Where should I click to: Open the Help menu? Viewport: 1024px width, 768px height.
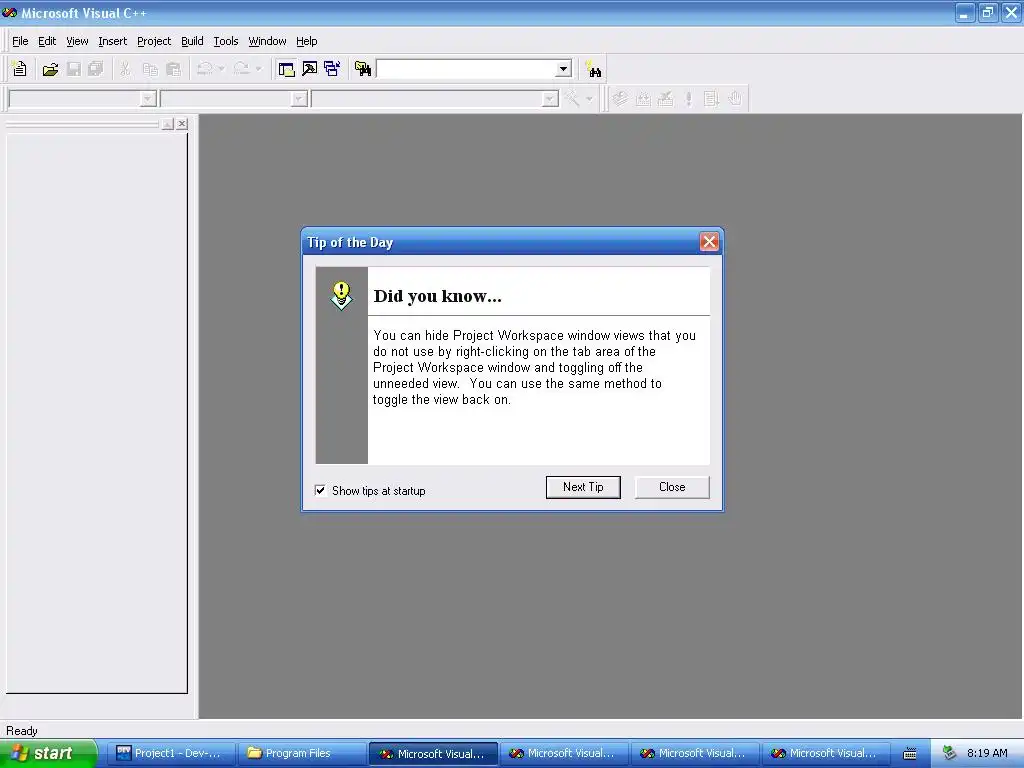click(306, 41)
